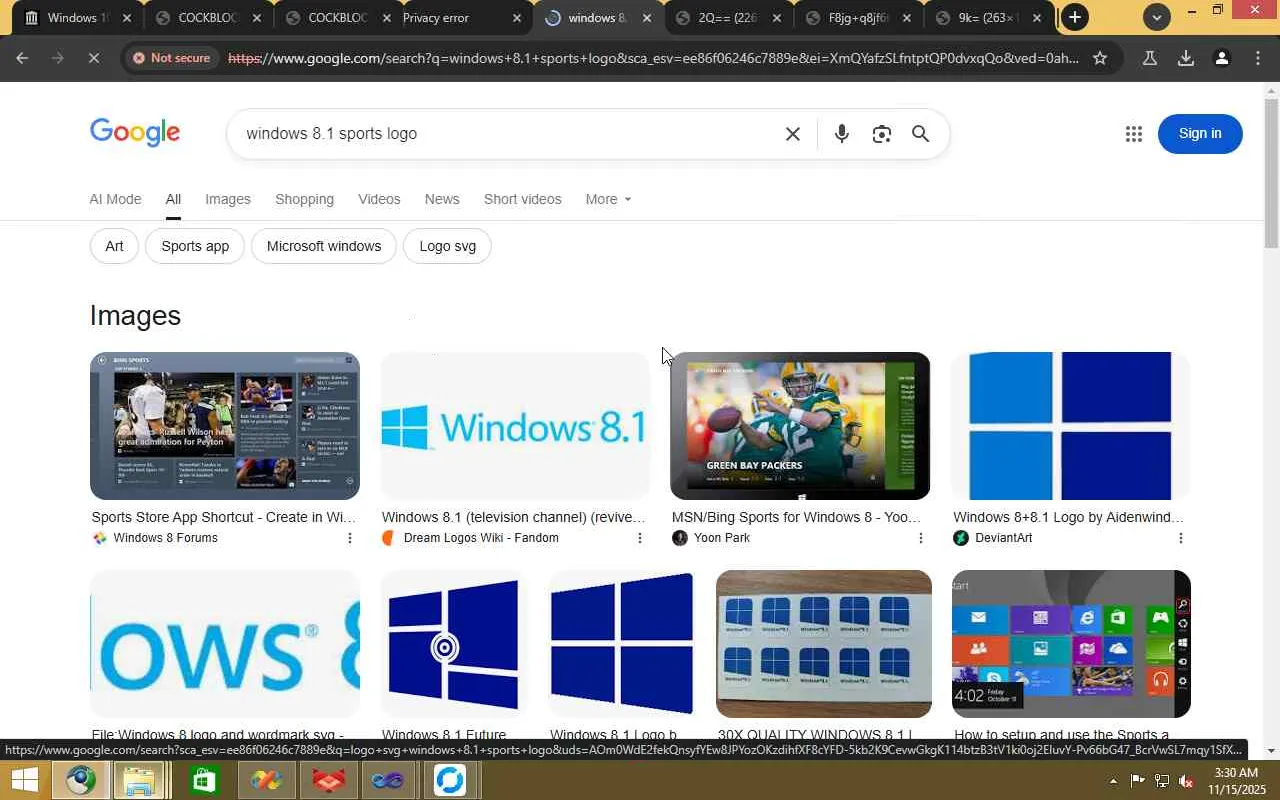Show hidden tray icons arrow
The width and height of the screenshot is (1280, 800).
coord(1113,781)
